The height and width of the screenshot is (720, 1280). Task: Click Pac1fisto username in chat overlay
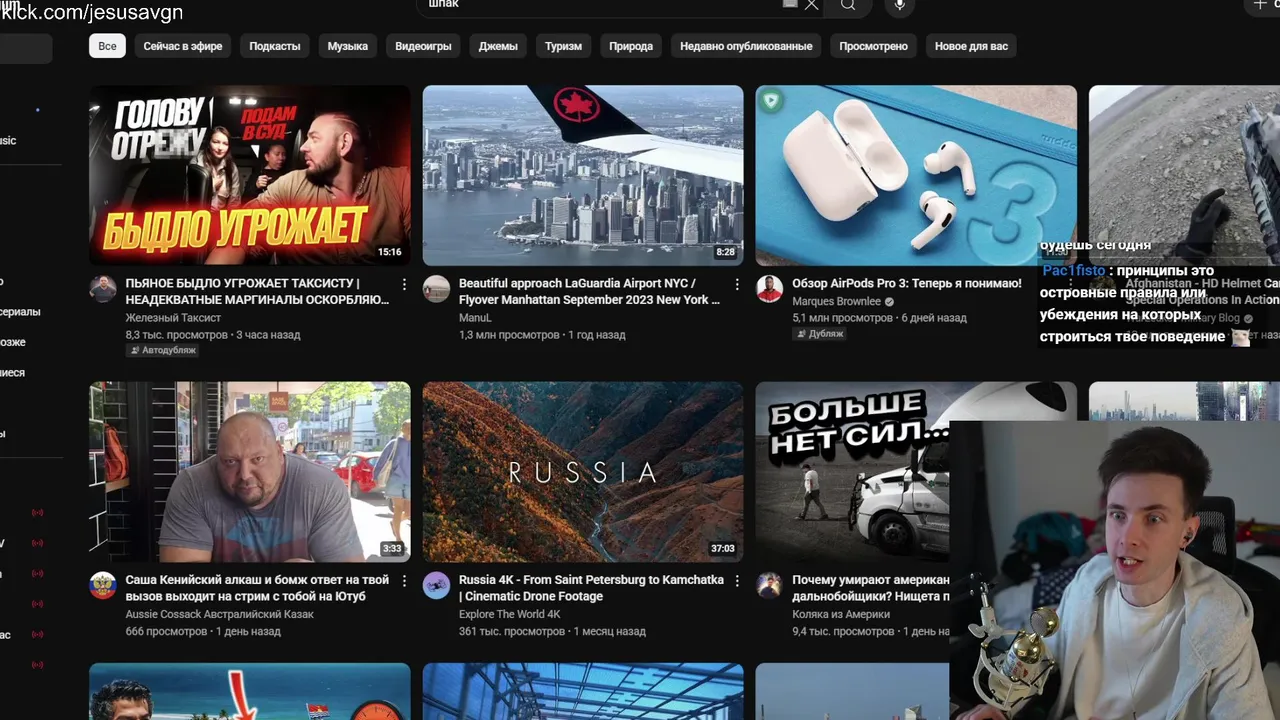click(x=1073, y=270)
